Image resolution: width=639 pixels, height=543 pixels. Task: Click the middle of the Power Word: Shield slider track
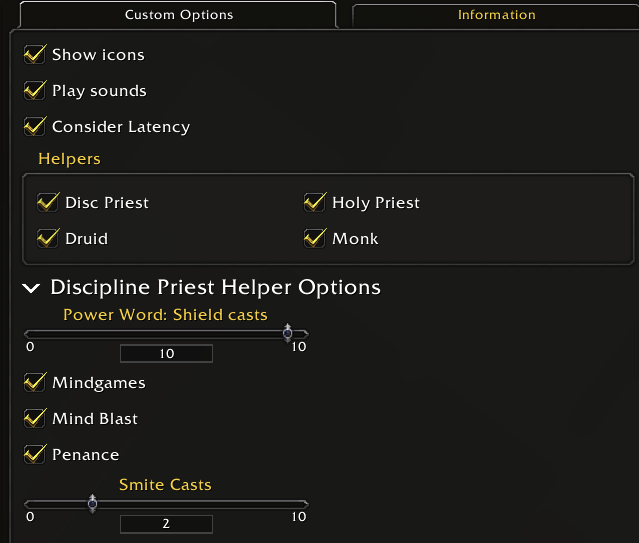[x=166, y=334]
